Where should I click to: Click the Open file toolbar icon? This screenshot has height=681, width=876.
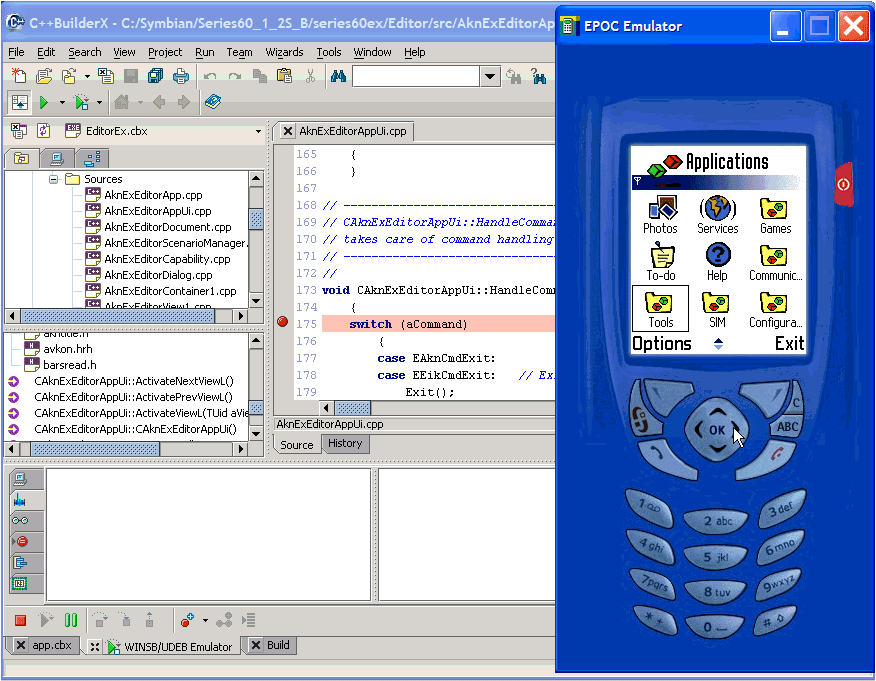[x=44, y=75]
